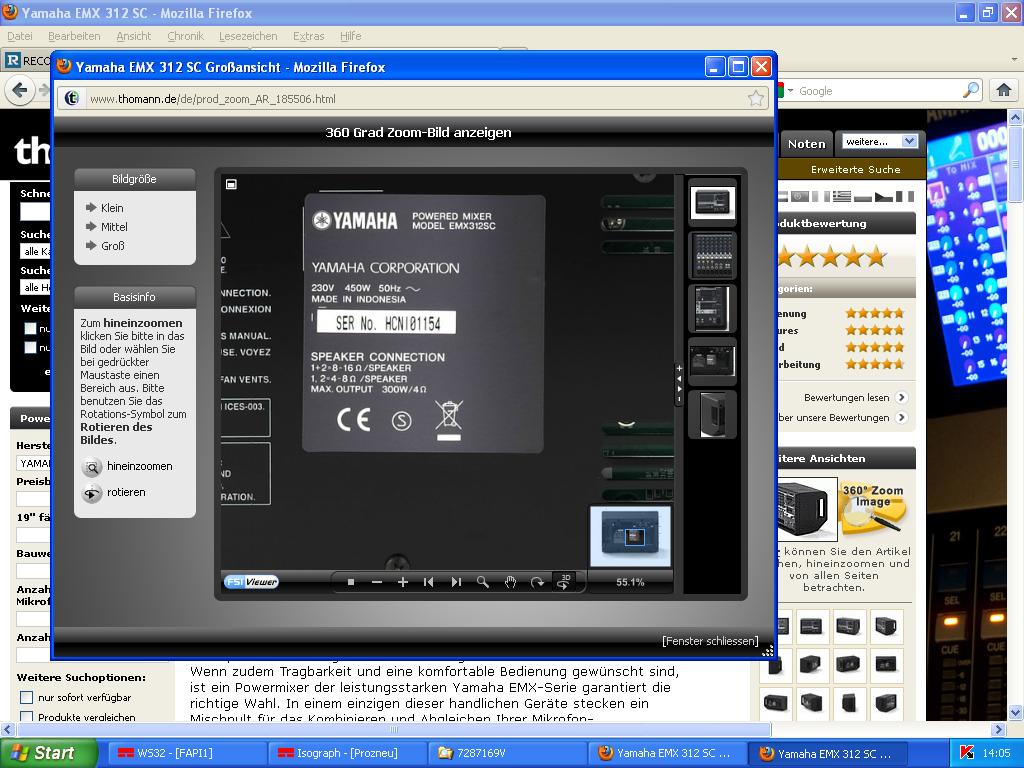The width and height of the screenshot is (1024, 768).
Task: Open the 'weitere...' dropdown
Action: click(880, 141)
